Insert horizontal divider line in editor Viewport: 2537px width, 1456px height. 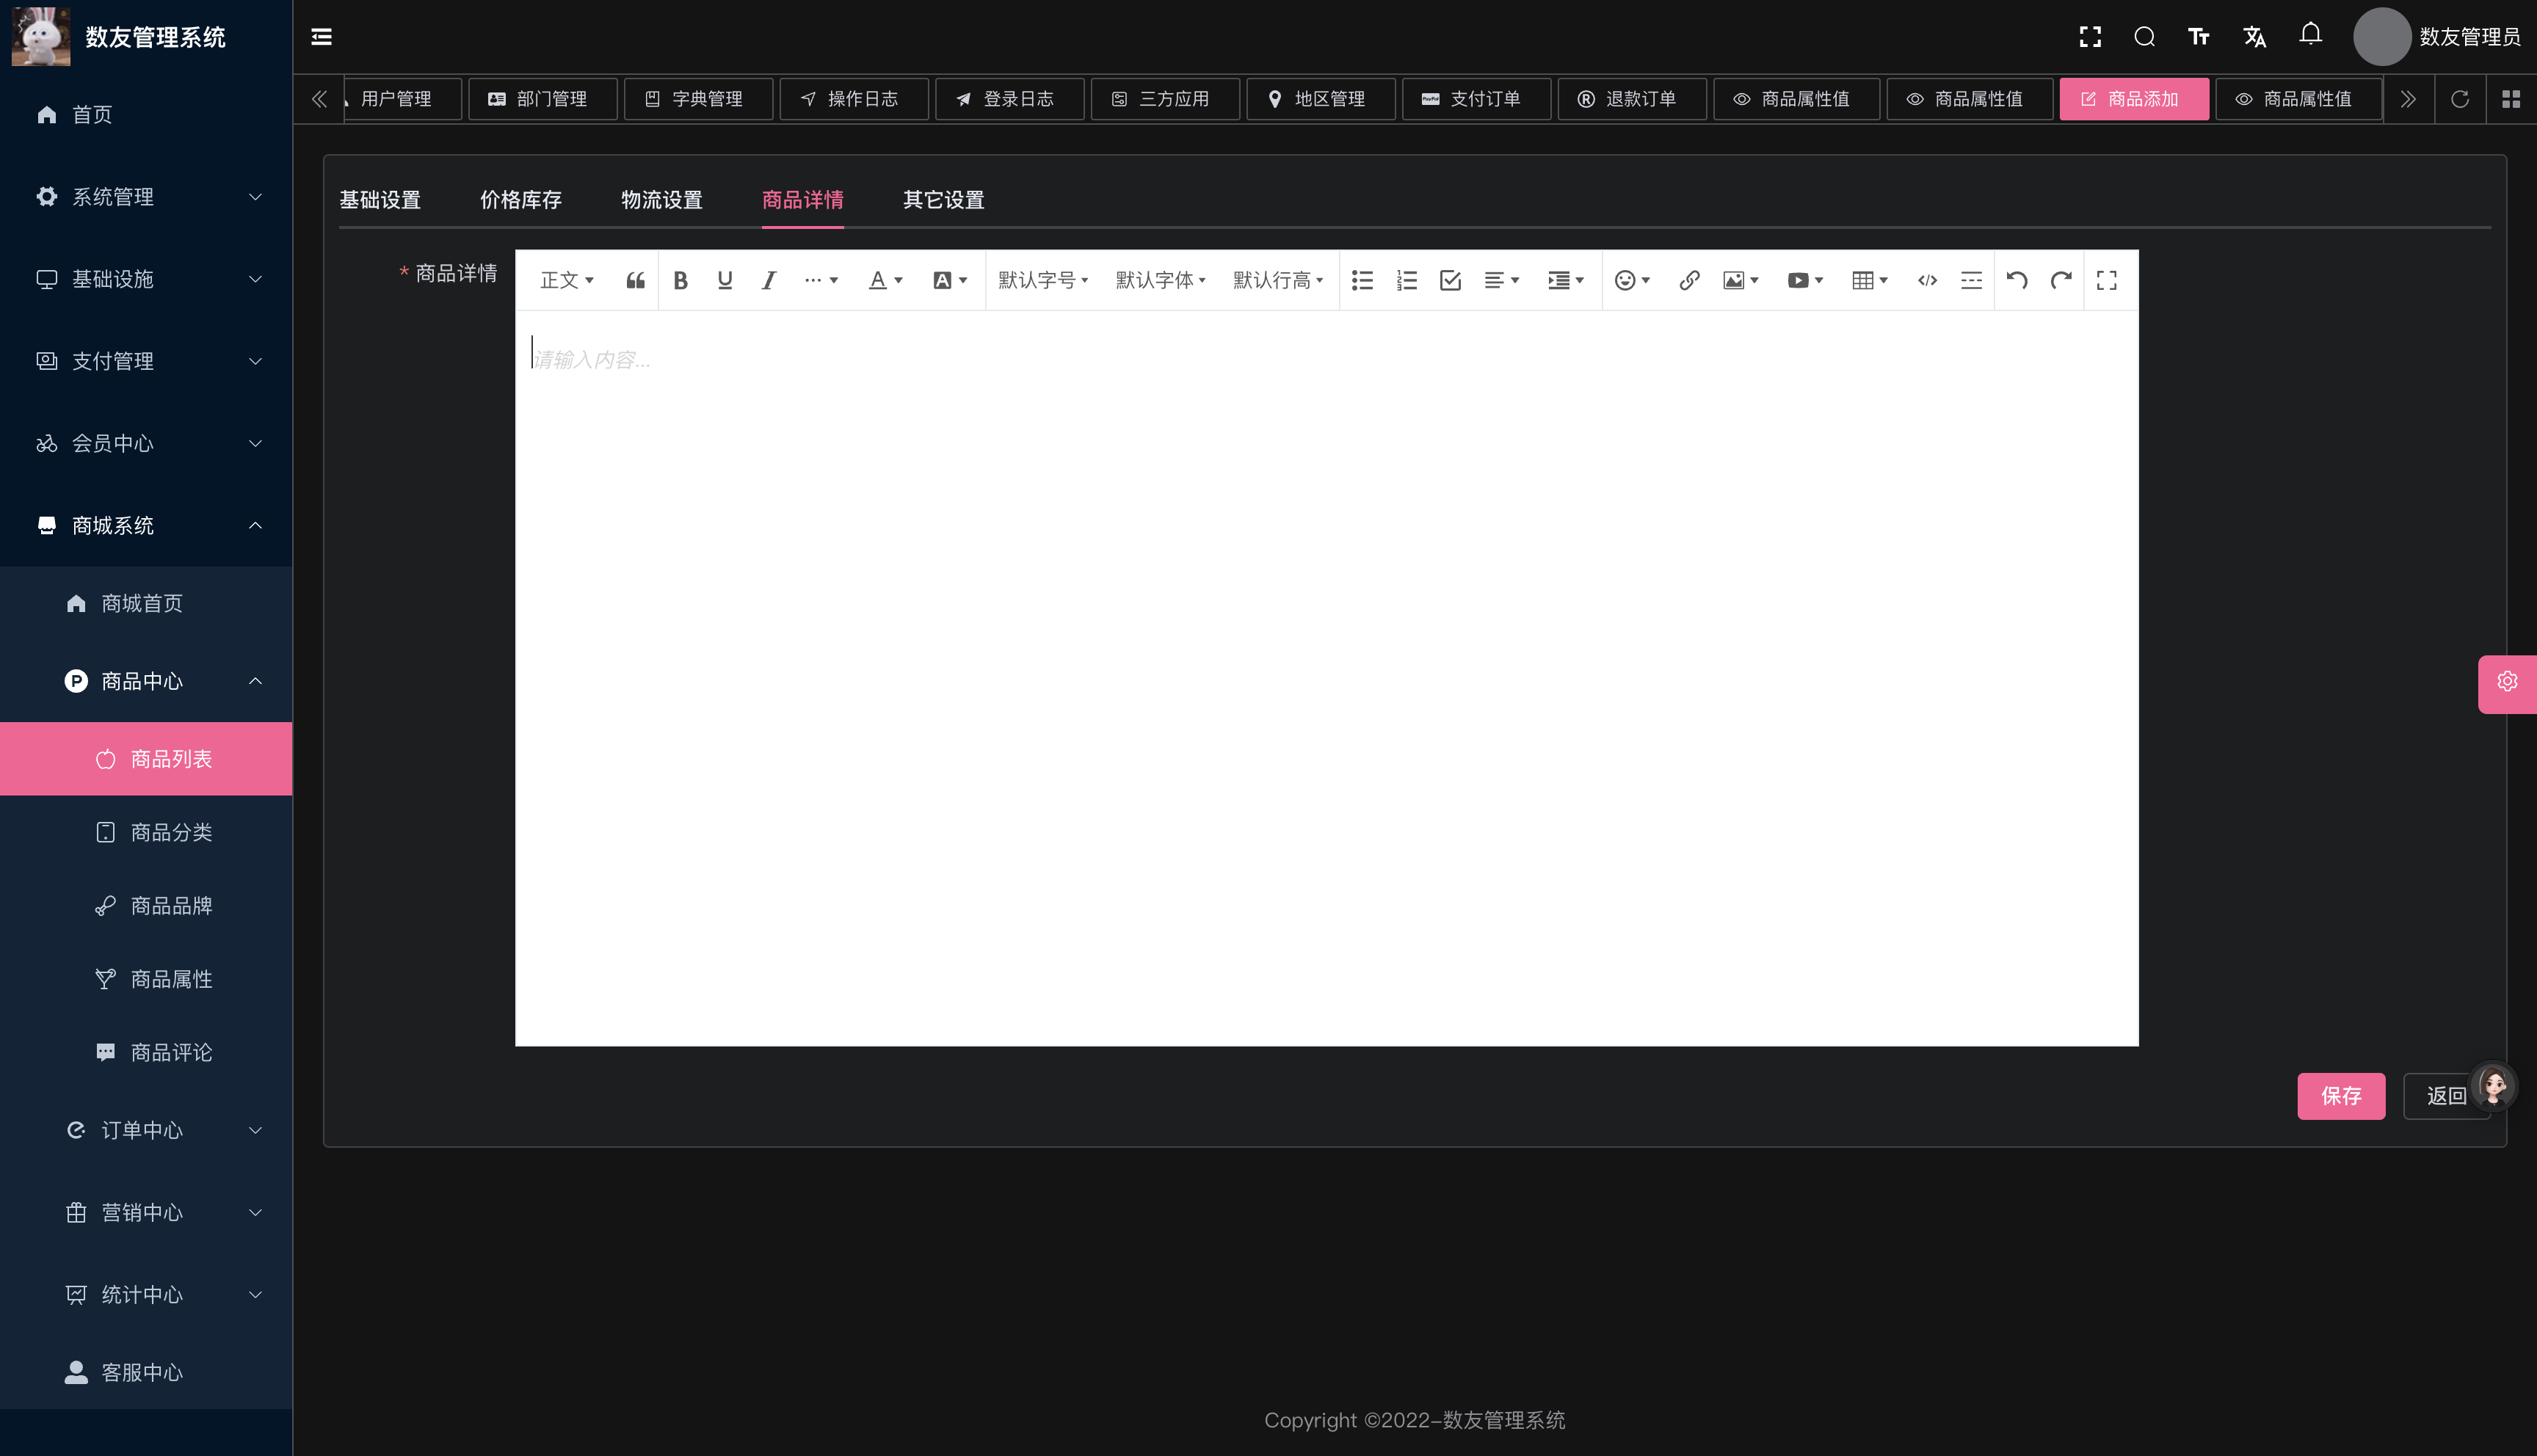(x=1971, y=281)
